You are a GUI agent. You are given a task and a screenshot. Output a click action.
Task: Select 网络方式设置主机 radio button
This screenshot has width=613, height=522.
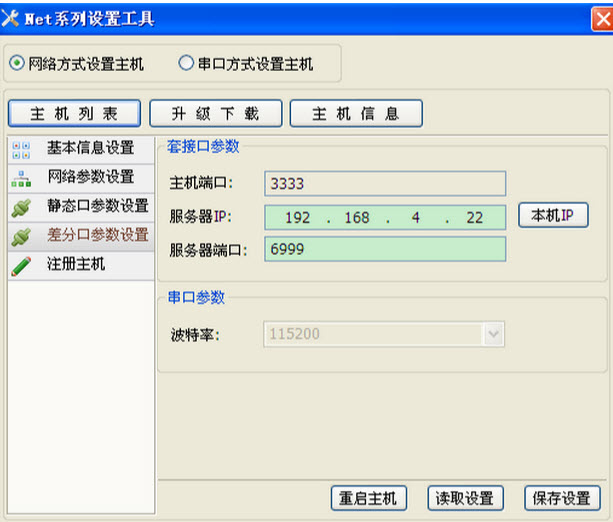coord(17,63)
